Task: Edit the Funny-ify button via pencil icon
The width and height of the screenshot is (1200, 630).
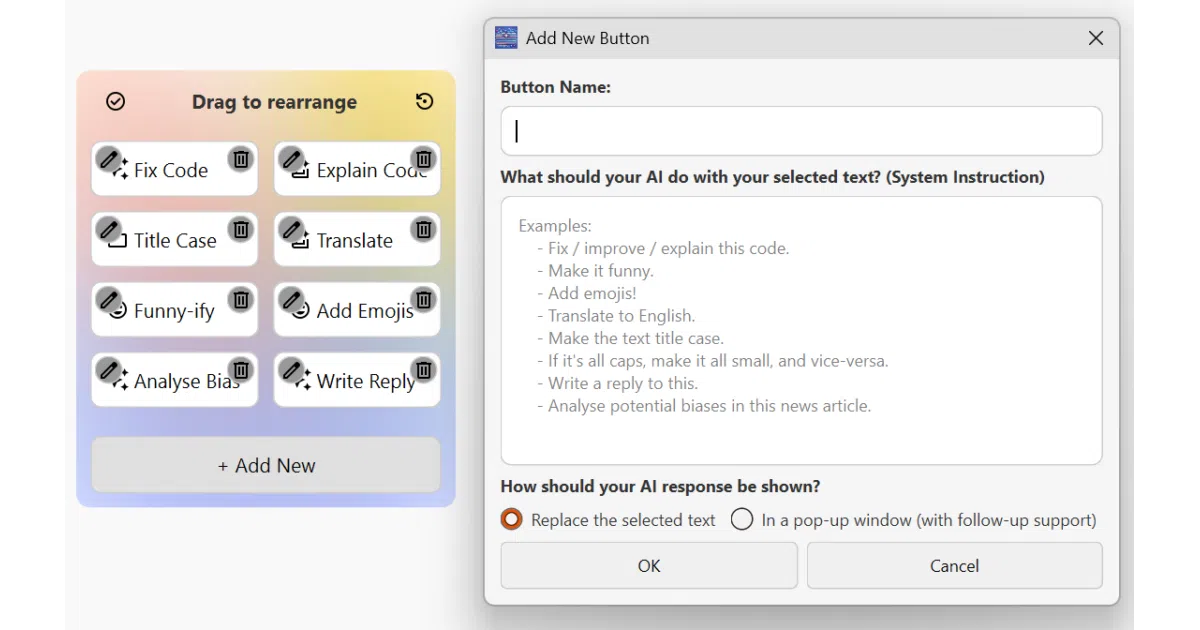Action: tap(109, 299)
